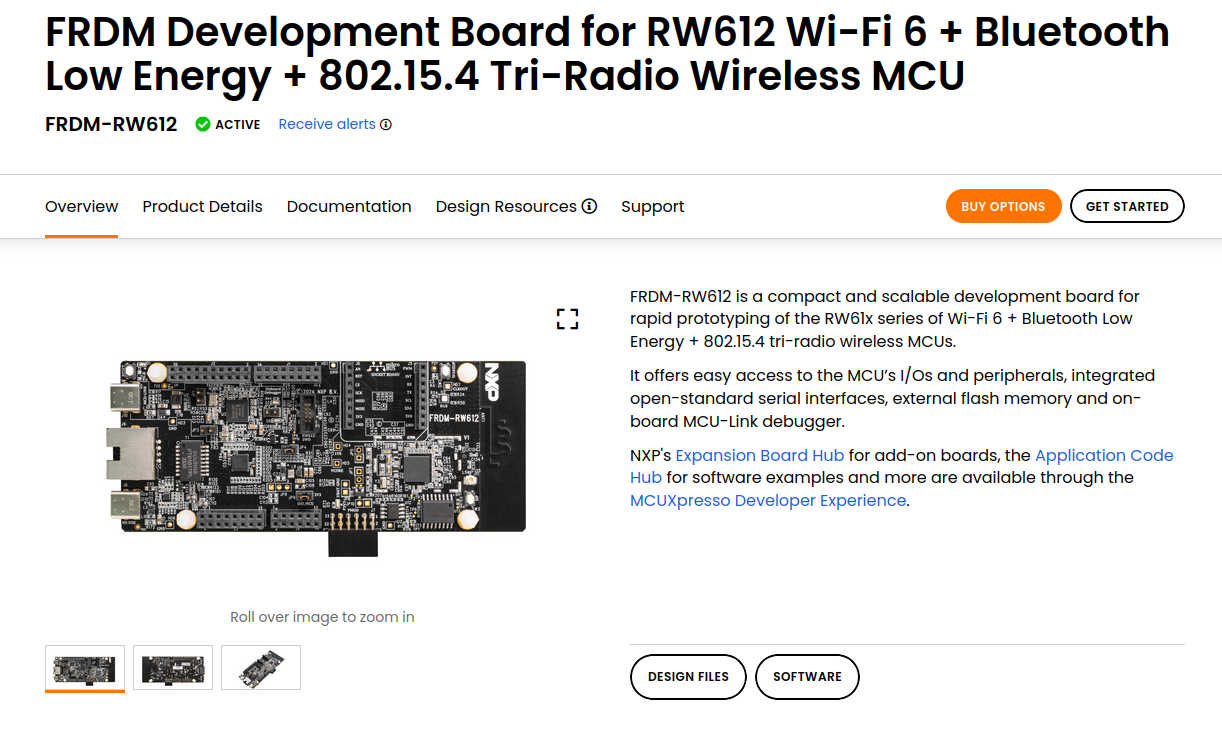Select the first board top-view thumbnail

[85, 667]
